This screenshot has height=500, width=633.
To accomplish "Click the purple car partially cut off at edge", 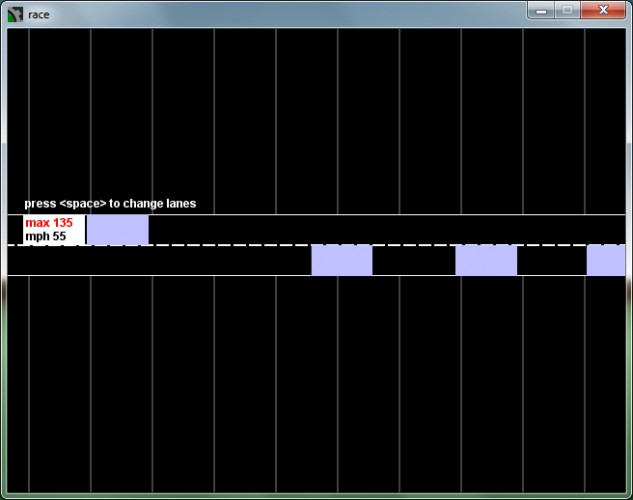I will click(x=606, y=260).
